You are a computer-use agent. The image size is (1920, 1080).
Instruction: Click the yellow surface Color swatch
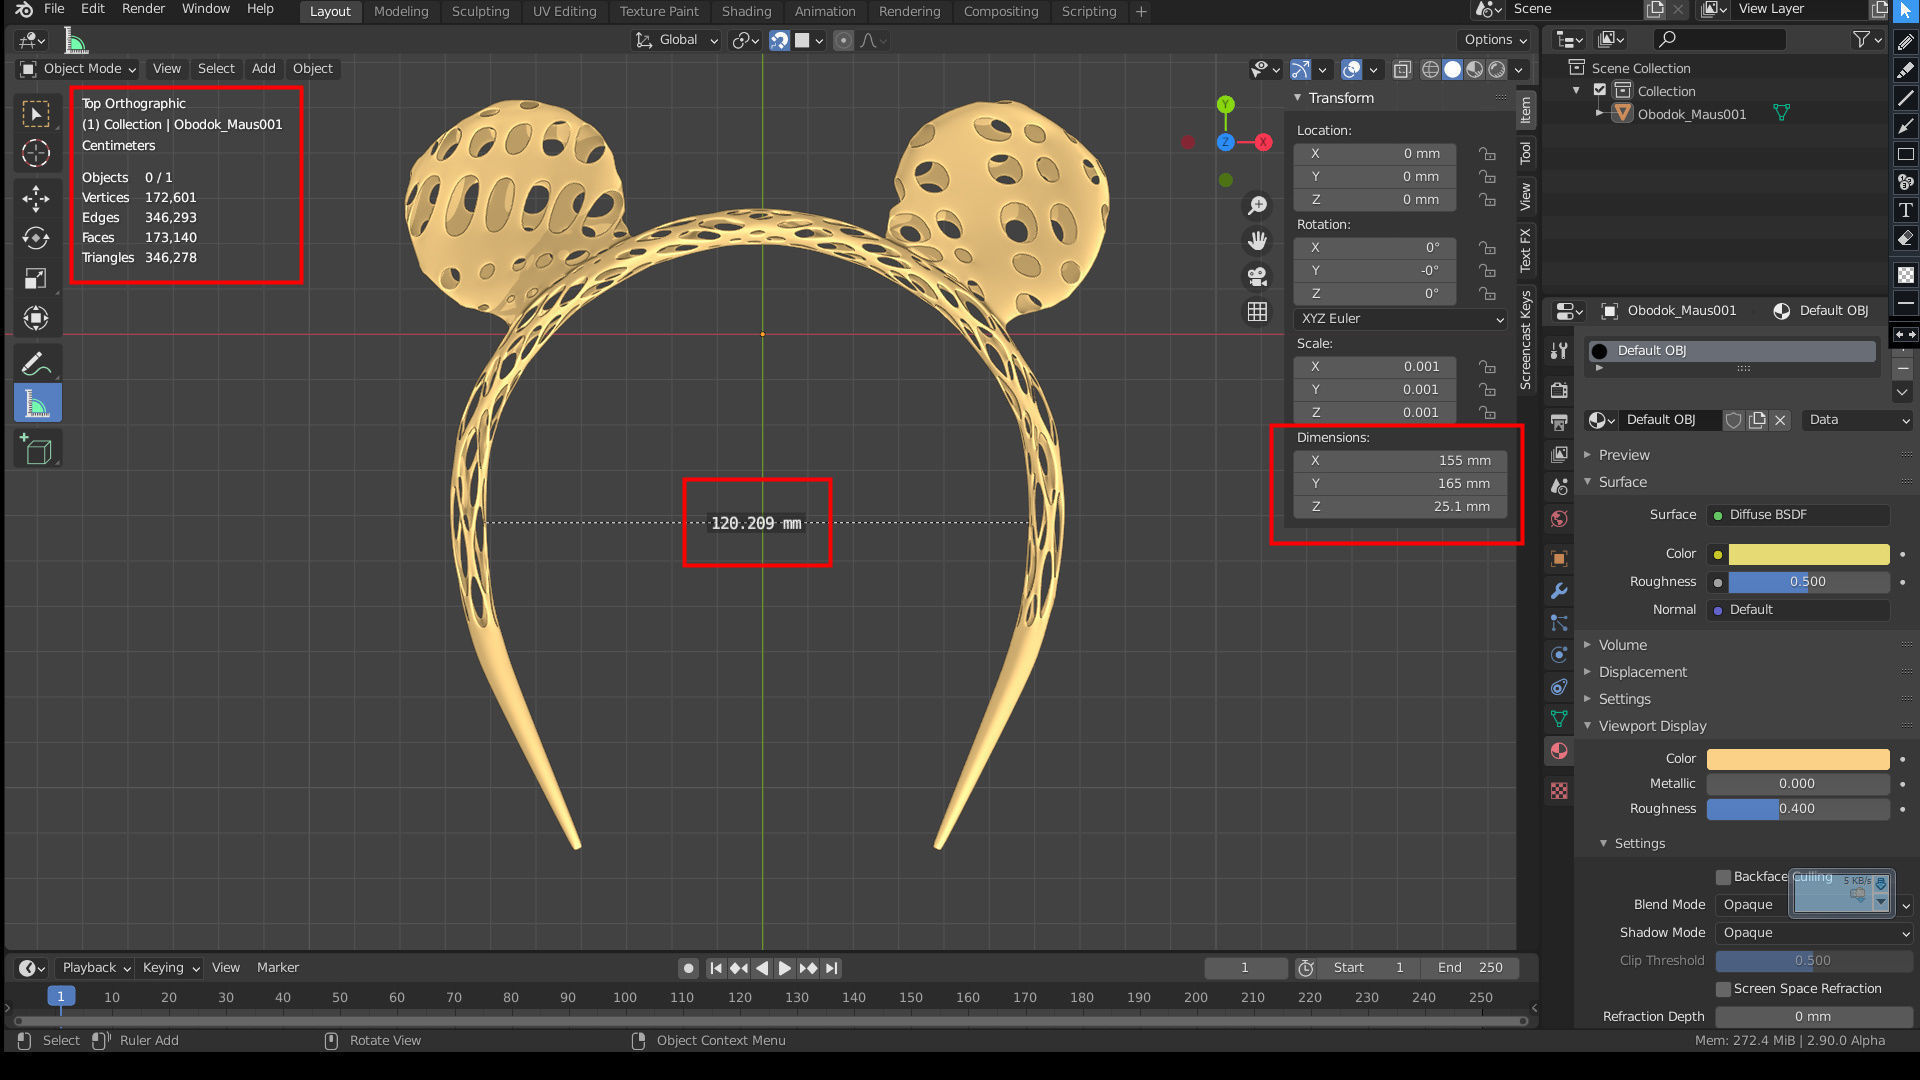coord(1808,554)
